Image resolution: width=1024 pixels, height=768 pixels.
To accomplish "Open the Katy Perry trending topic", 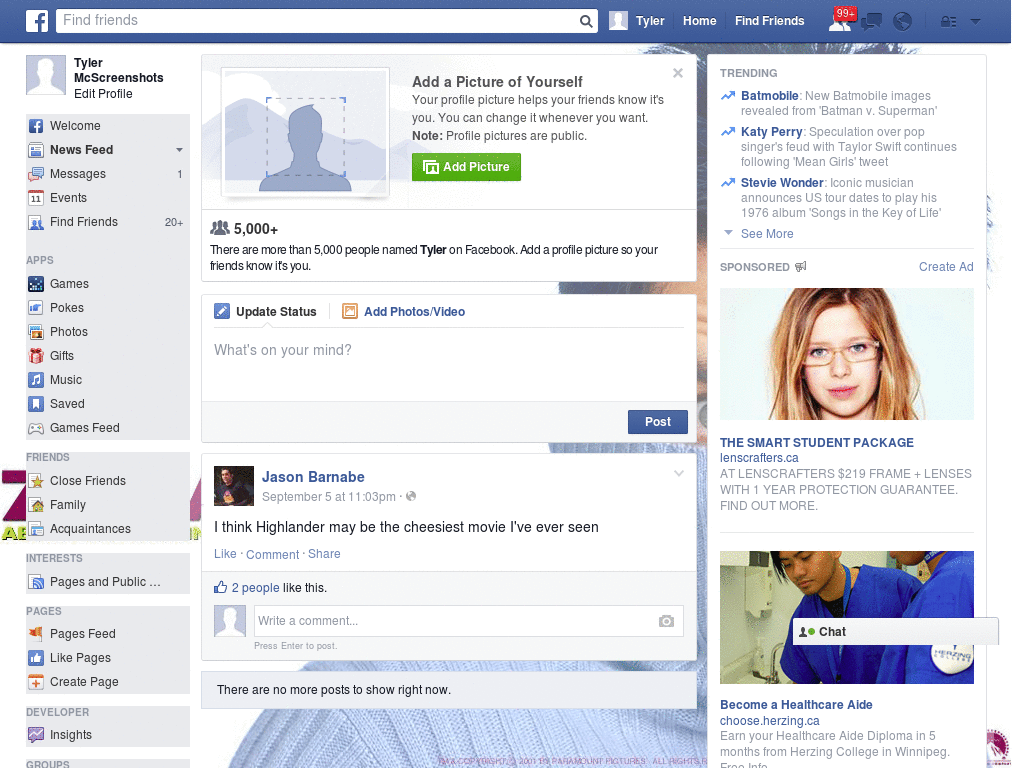I will (771, 132).
